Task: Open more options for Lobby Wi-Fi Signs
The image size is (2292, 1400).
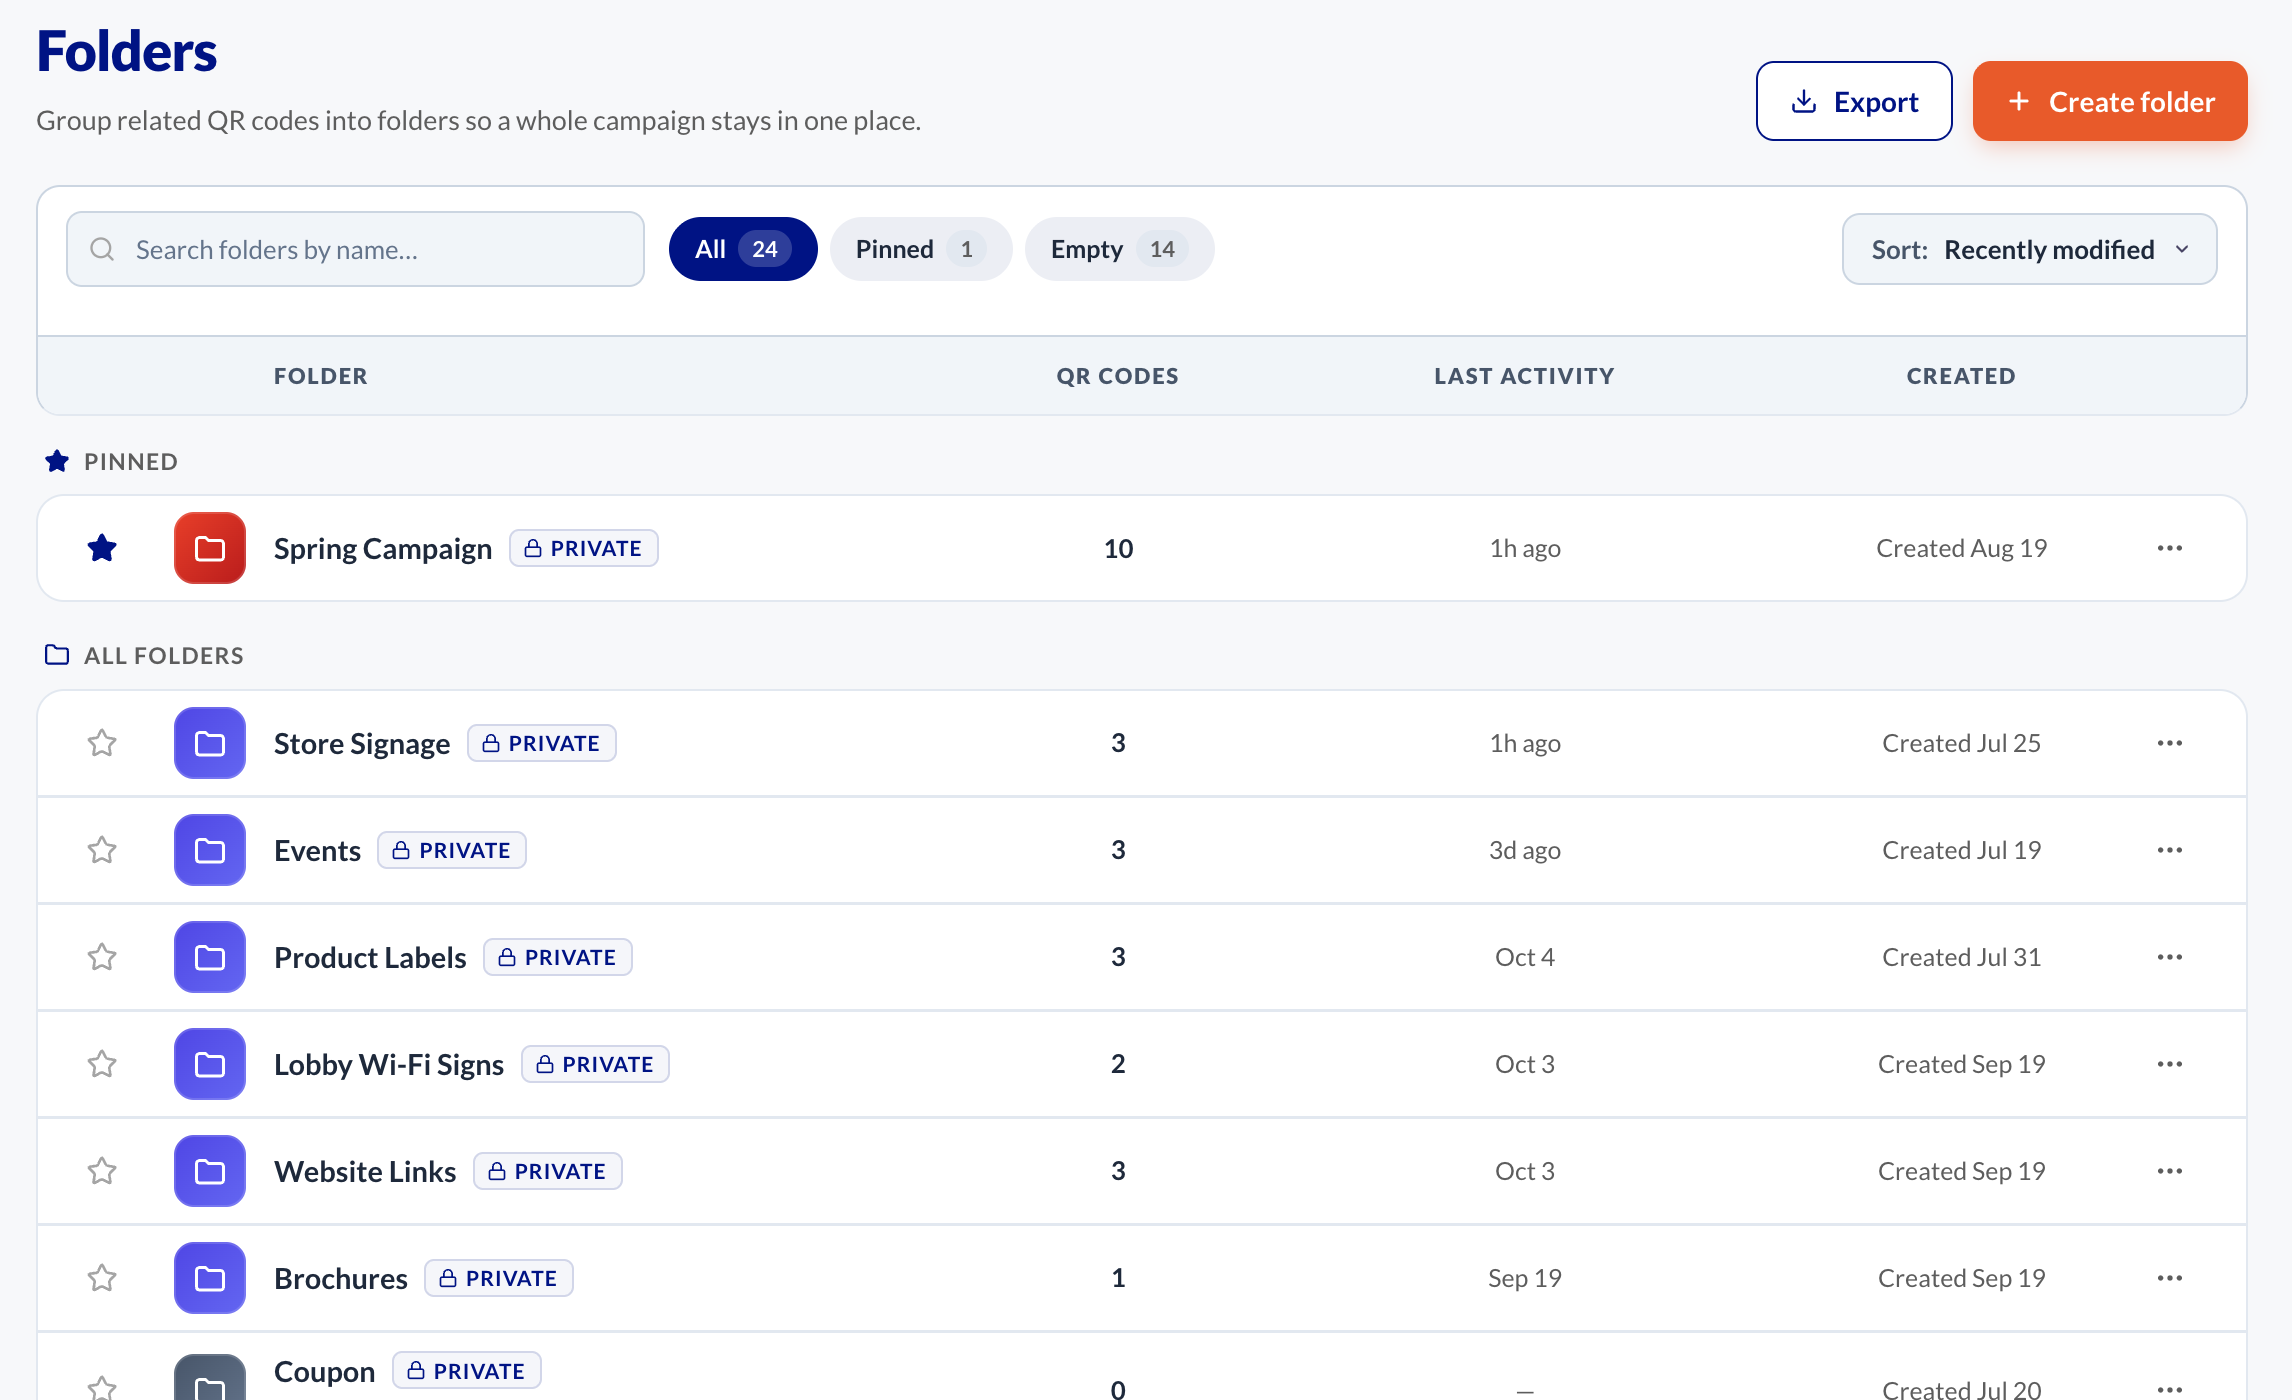Action: pyautogui.click(x=2170, y=1064)
